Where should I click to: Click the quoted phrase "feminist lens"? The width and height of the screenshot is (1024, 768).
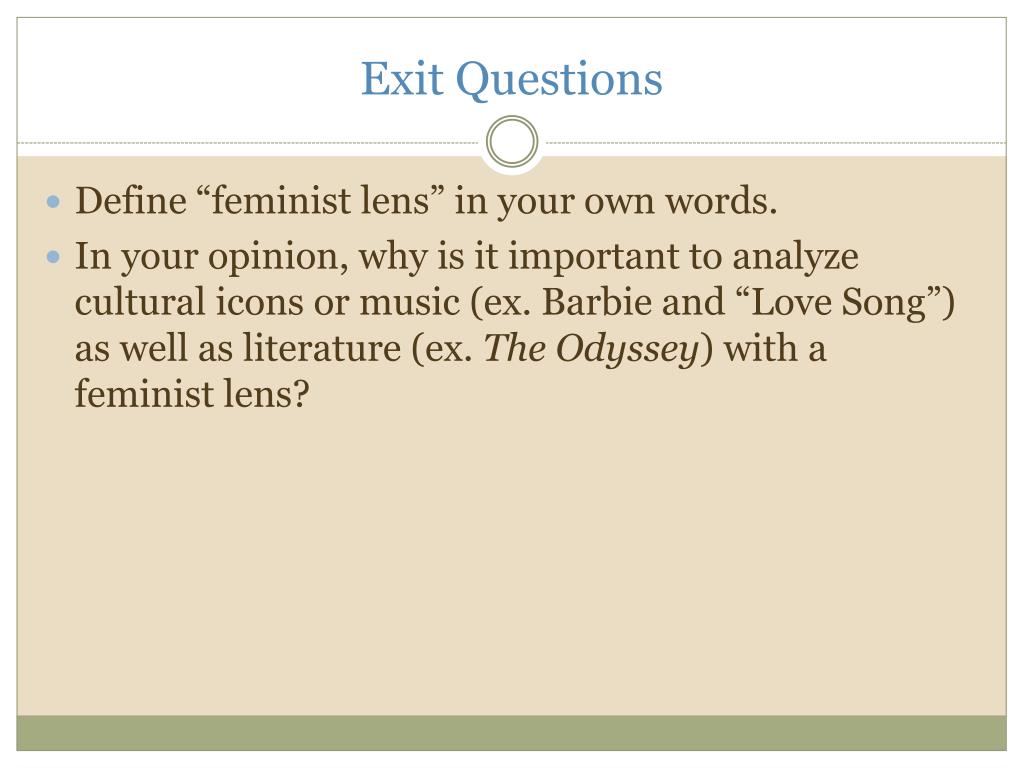click(320, 200)
